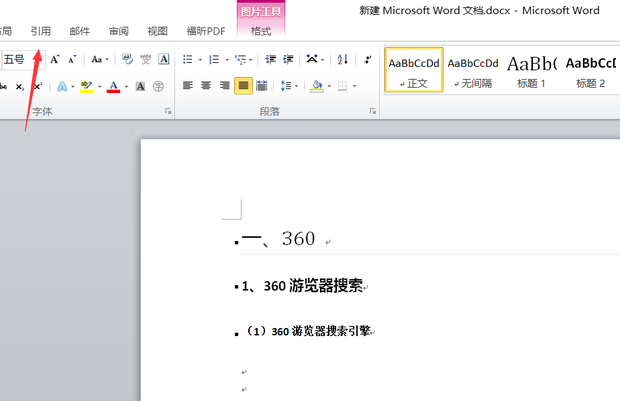
Task: Toggle justify alignment button
Action: tap(243, 86)
